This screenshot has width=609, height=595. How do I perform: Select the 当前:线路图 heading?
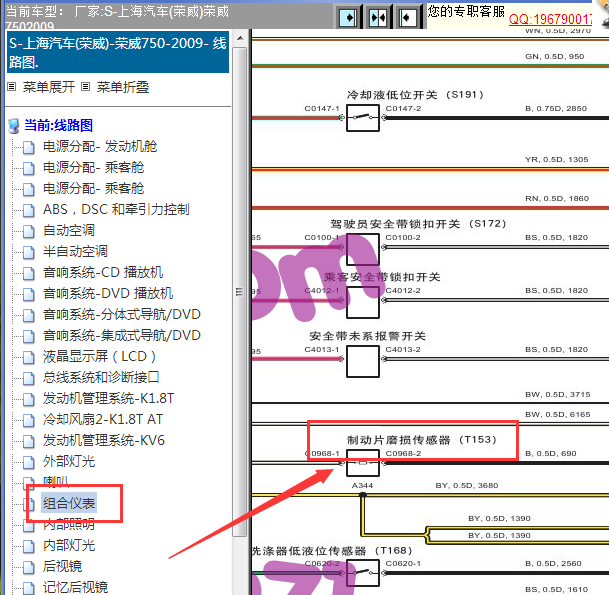(58, 125)
